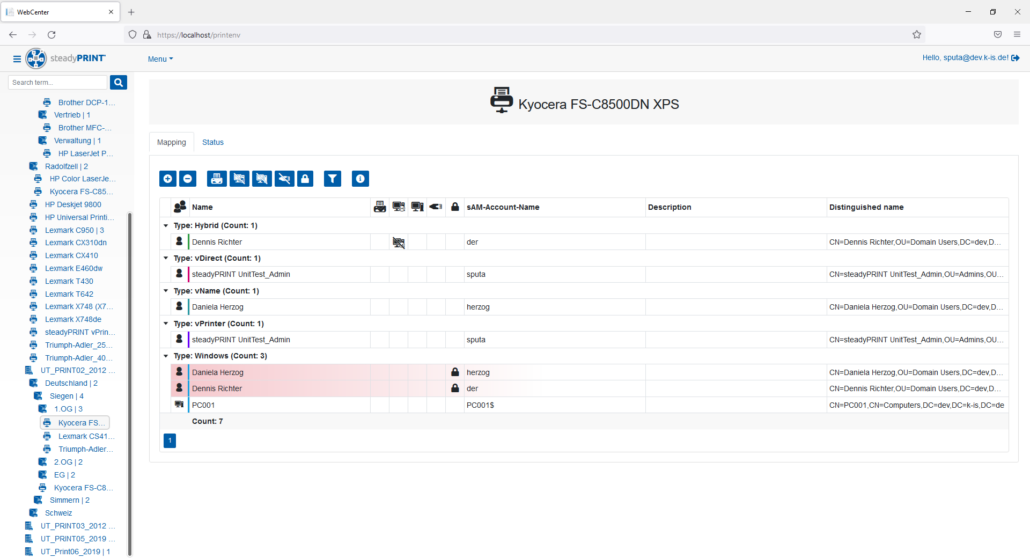This screenshot has width=1030, height=558.
Task: Open Siegen | 4 tree node
Action: click(66, 396)
